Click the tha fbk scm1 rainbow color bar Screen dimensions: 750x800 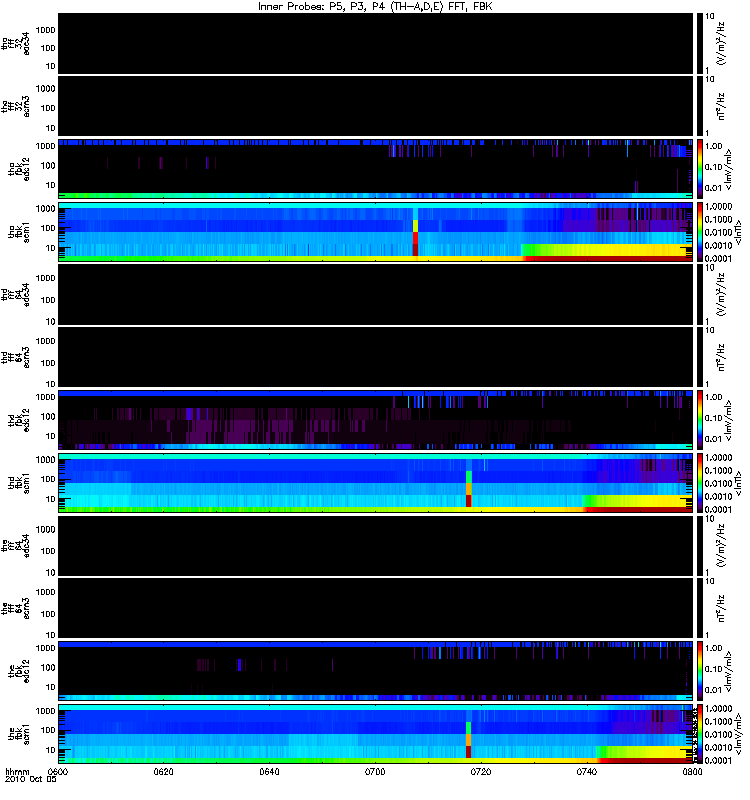[699, 231]
